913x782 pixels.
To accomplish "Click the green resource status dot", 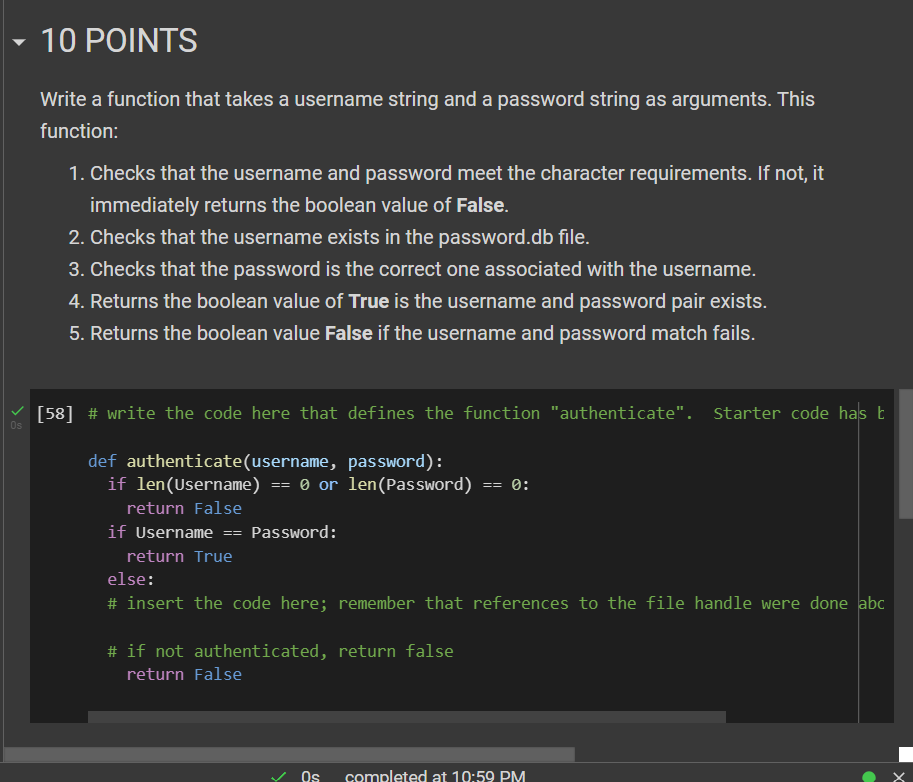I will [869, 775].
